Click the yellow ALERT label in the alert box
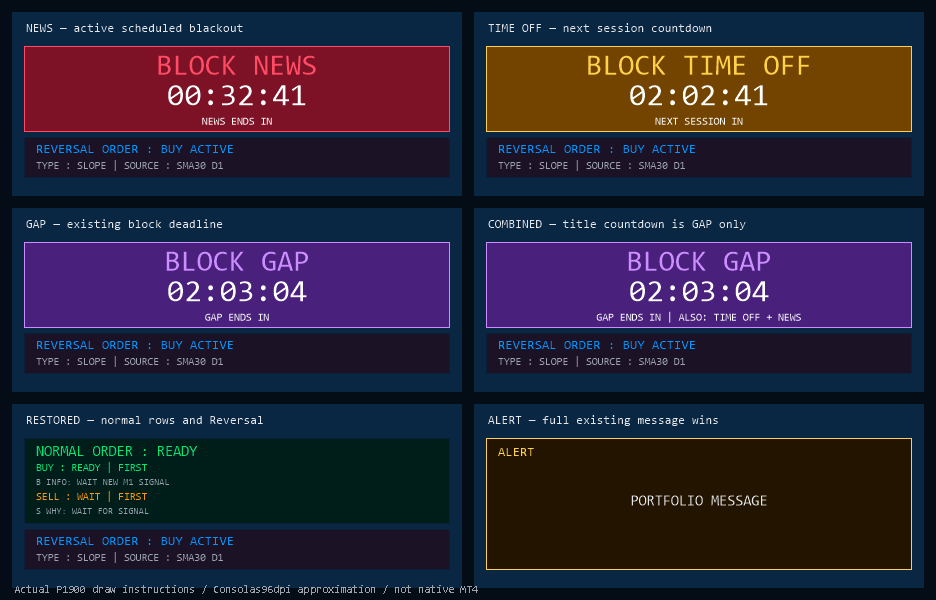Screen dimensions: 936x600 pyautogui.click(x=516, y=452)
